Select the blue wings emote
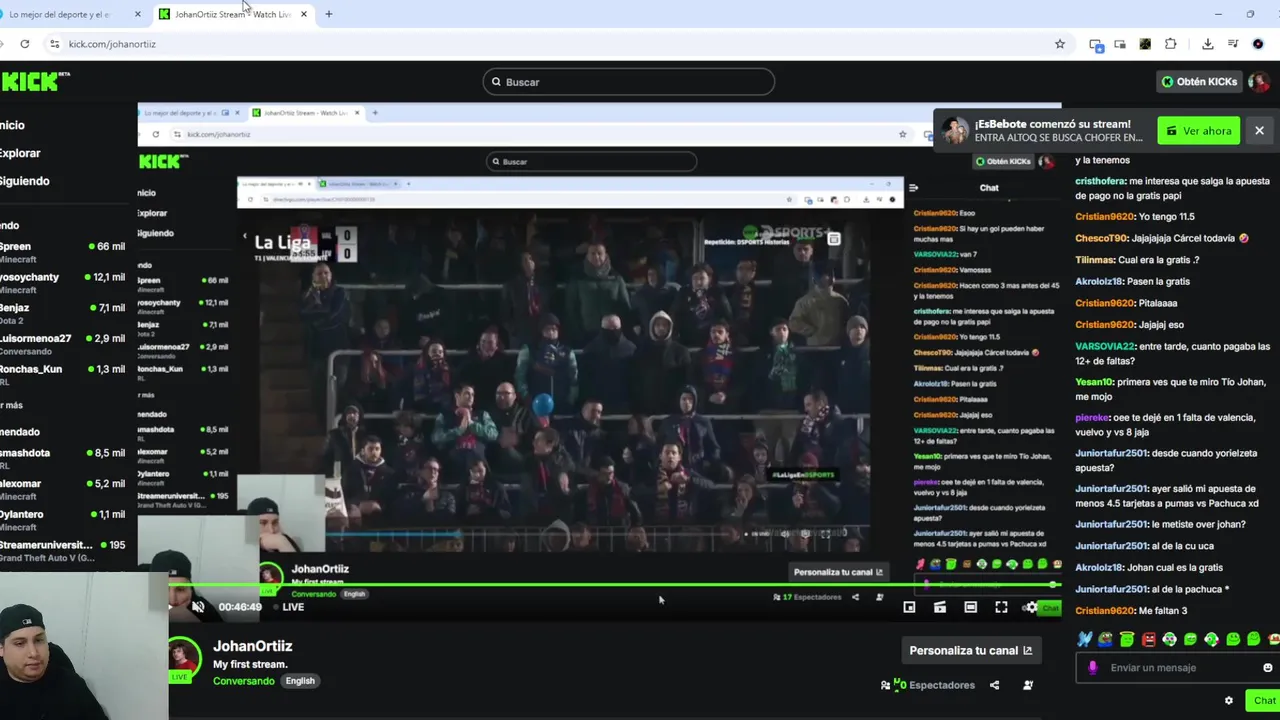 [1084, 639]
